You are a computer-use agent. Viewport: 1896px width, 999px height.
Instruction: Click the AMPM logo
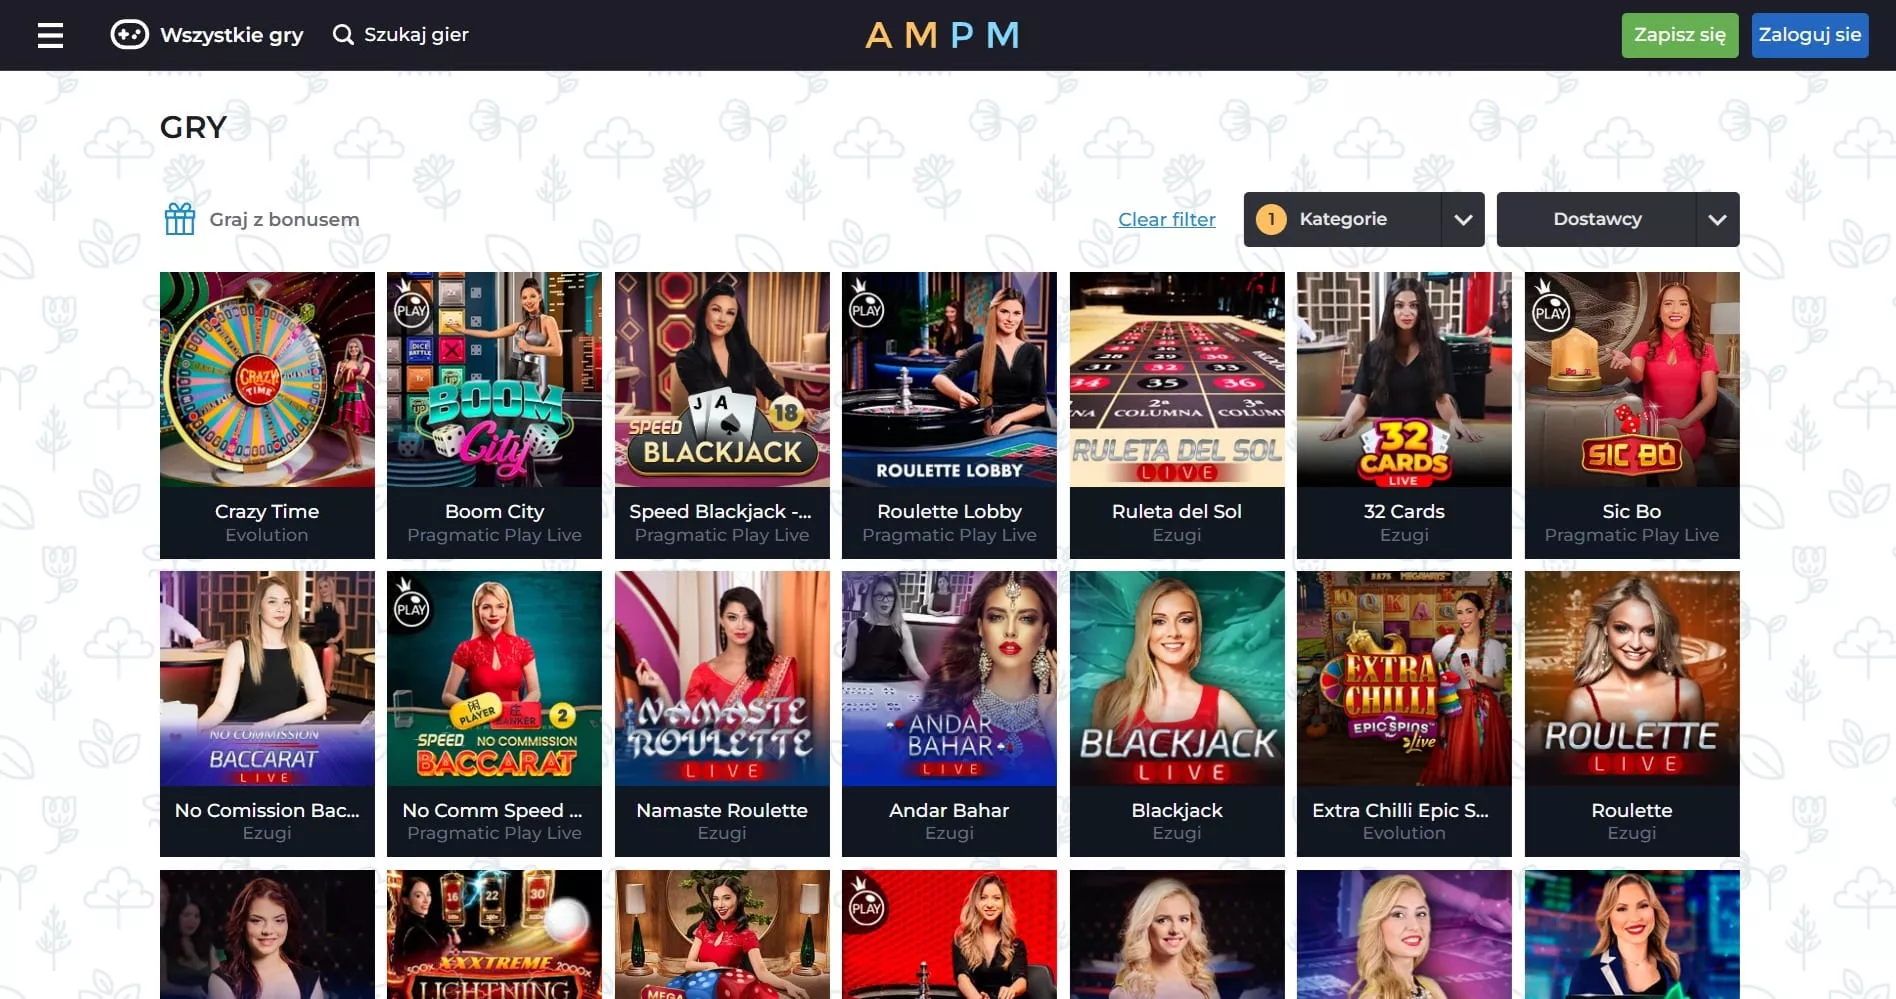pos(943,36)
